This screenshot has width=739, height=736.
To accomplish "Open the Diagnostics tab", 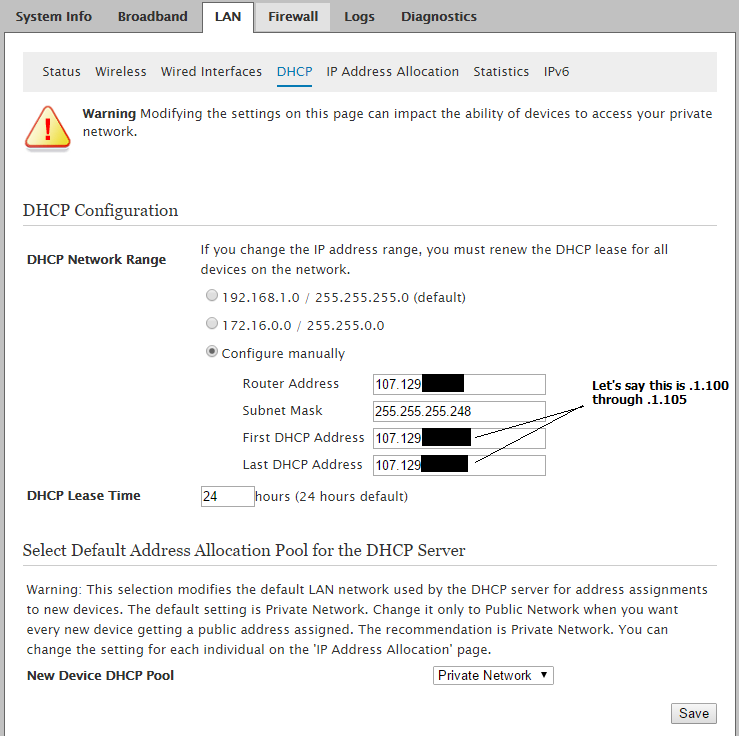I will (438, 17).
